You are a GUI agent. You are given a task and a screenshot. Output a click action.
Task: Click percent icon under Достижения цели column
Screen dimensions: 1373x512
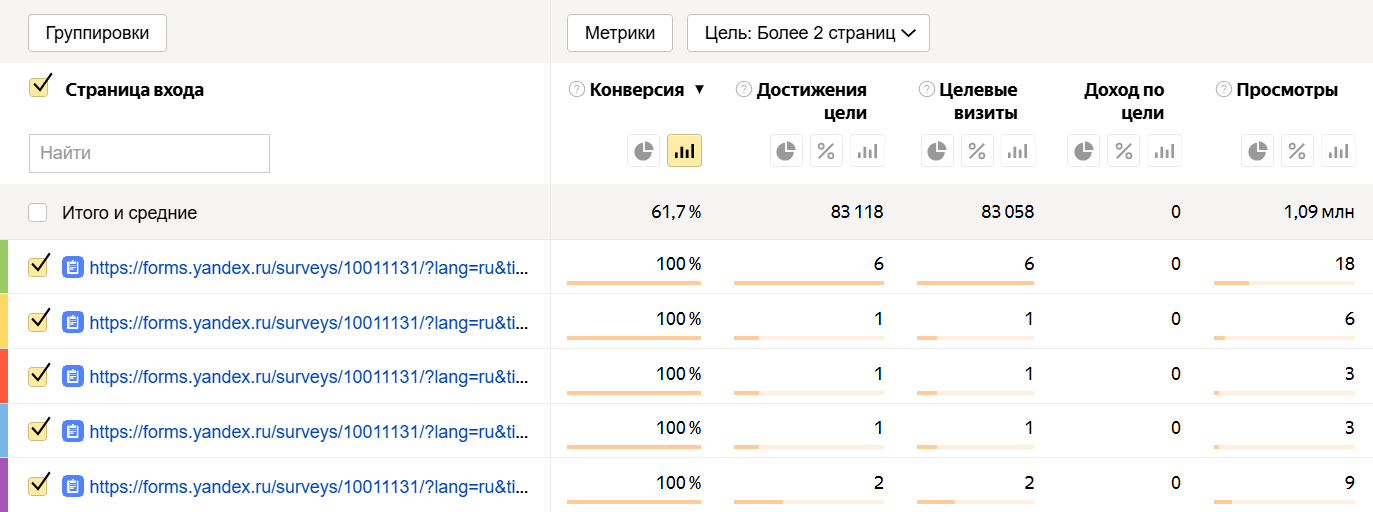pyautogui.click(x=826, y=151)
